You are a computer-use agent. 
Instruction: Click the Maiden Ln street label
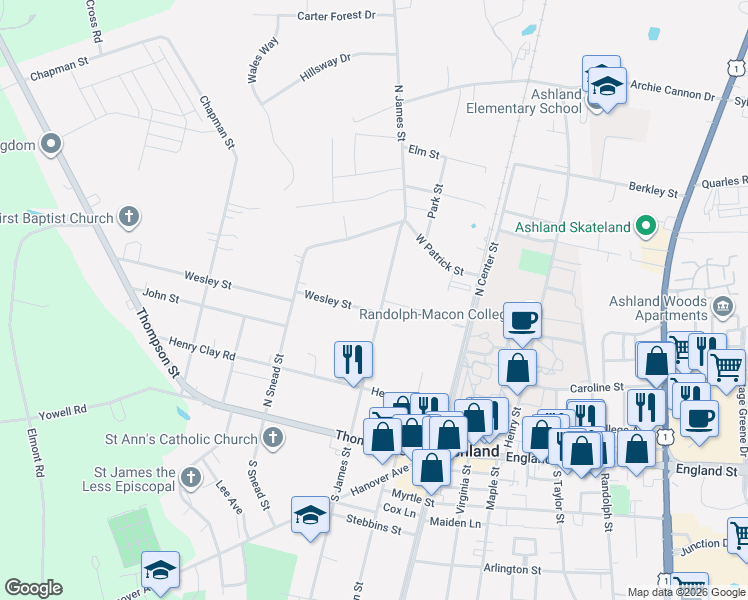[x=455, y=523]
